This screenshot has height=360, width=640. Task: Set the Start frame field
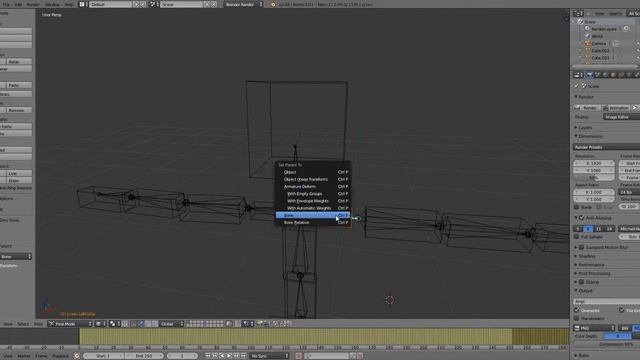(x=103, y=356)
